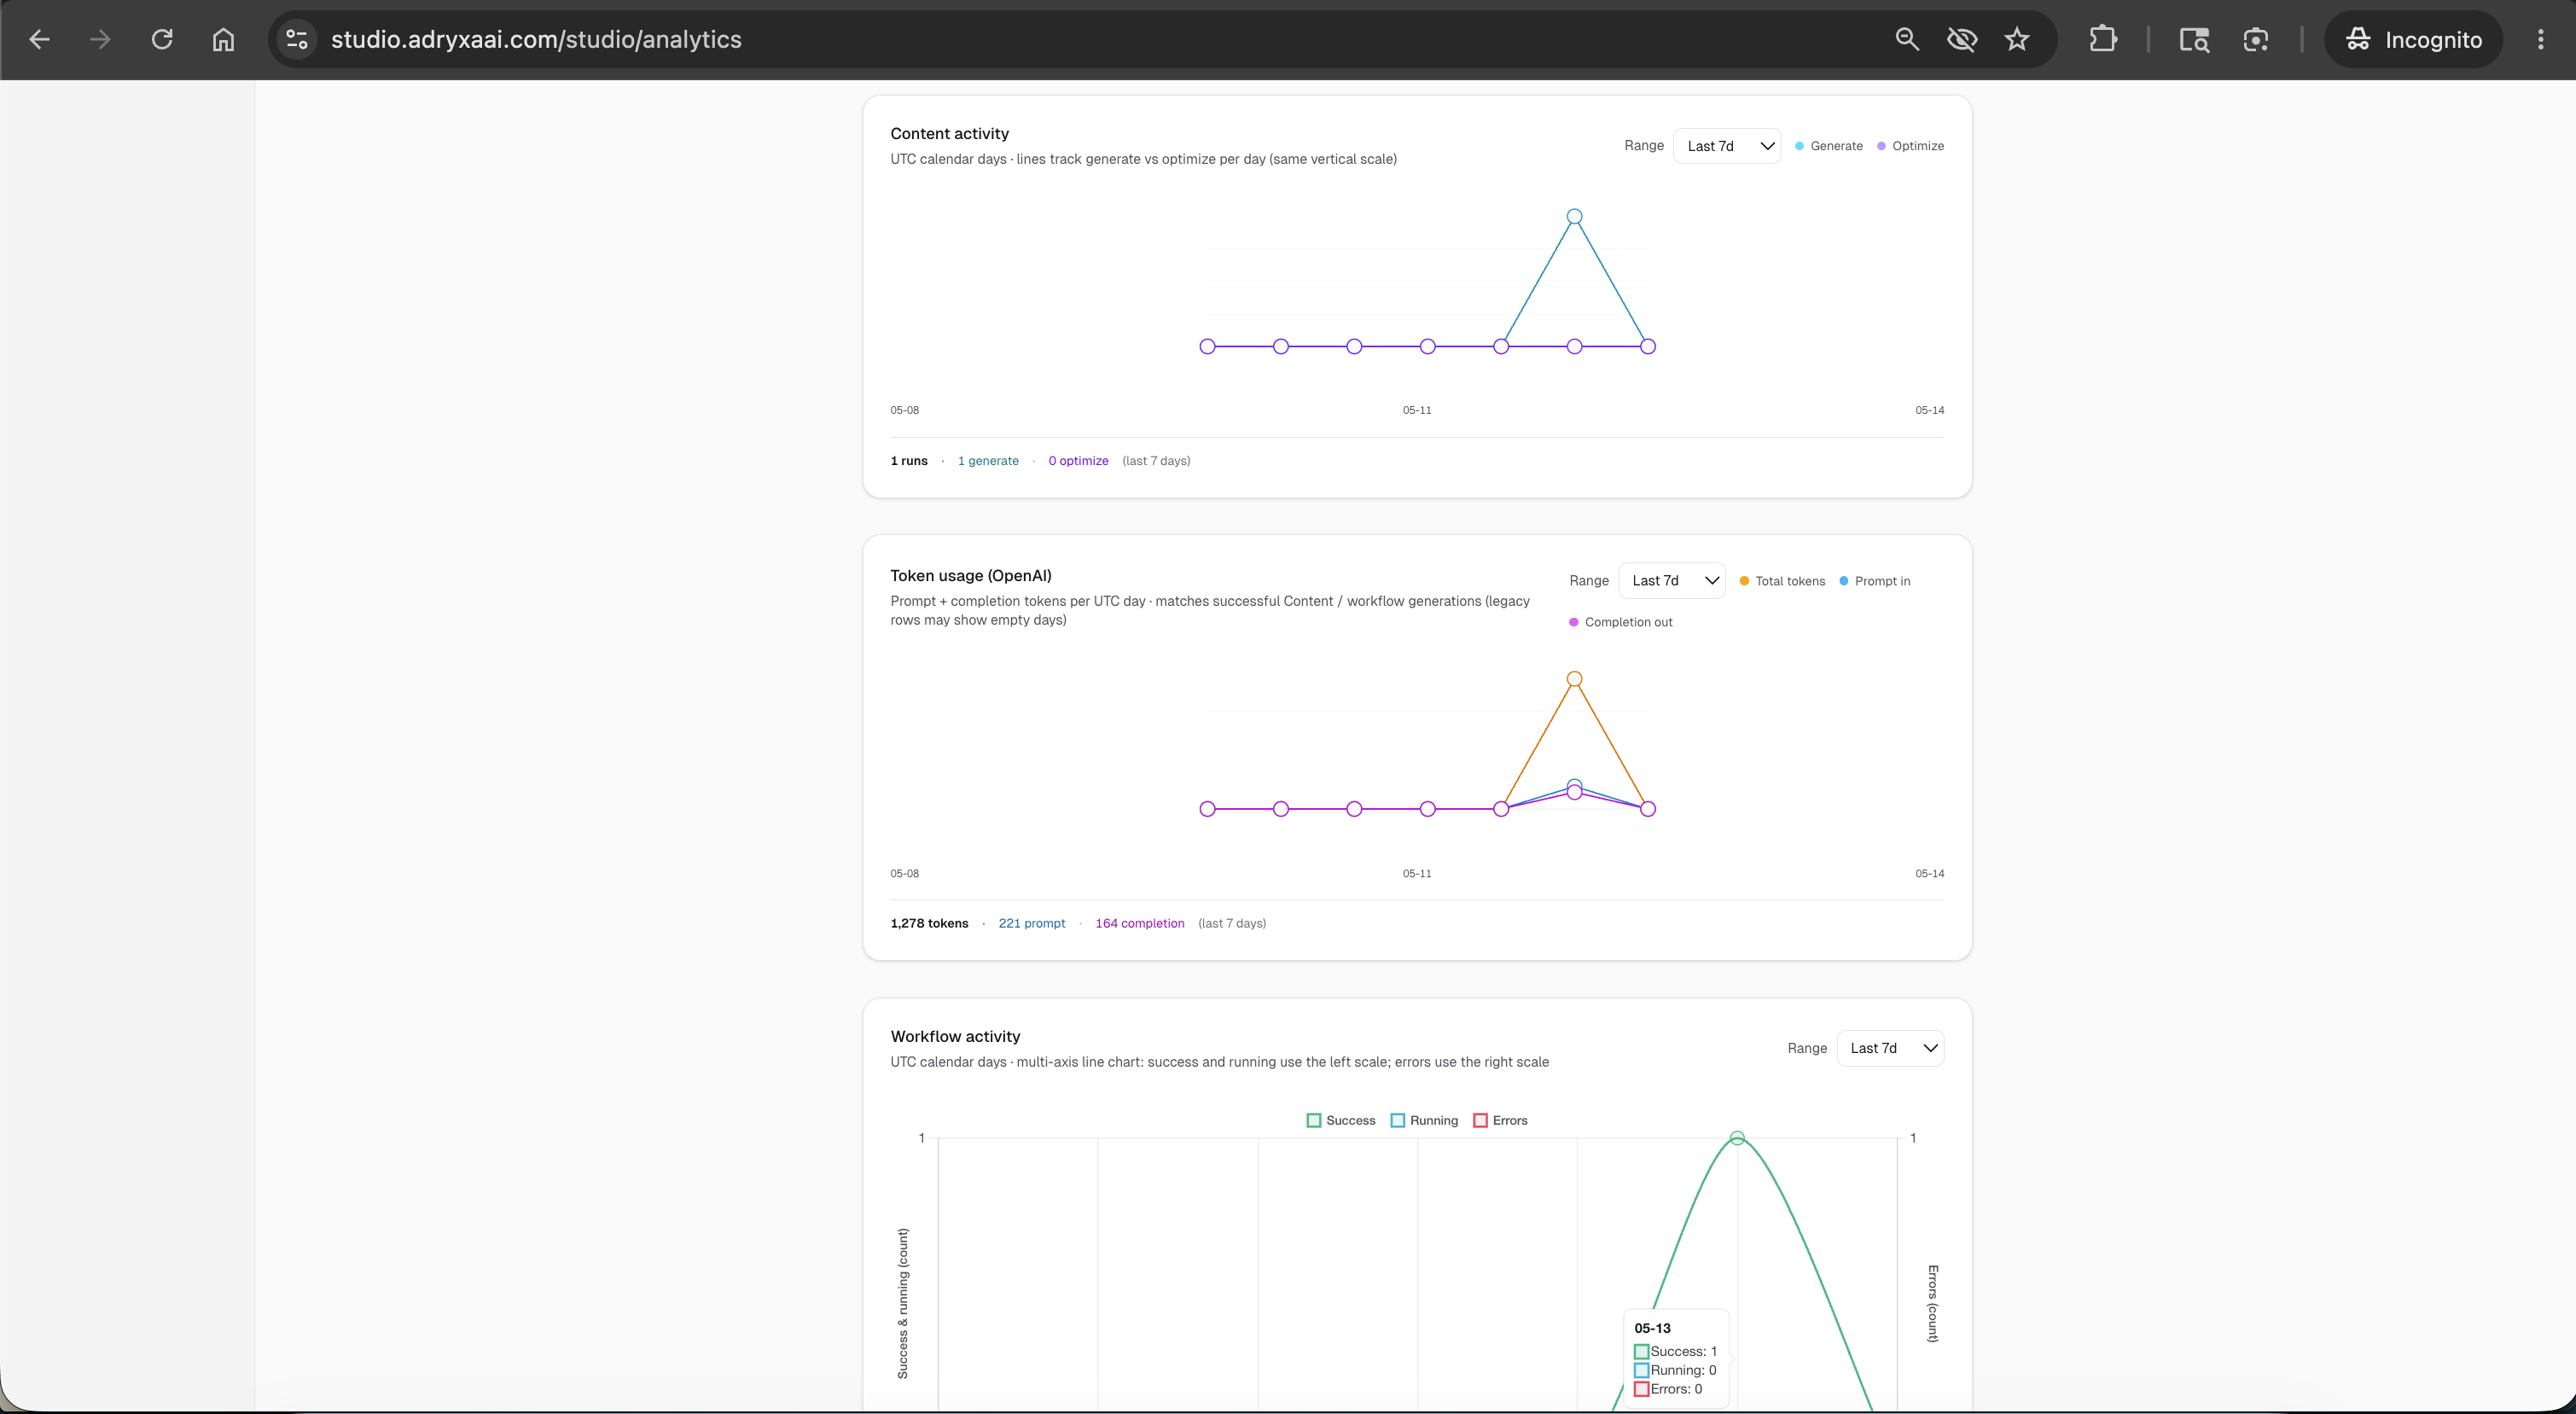
Task: Reload the analytics page
Action: 162,40
